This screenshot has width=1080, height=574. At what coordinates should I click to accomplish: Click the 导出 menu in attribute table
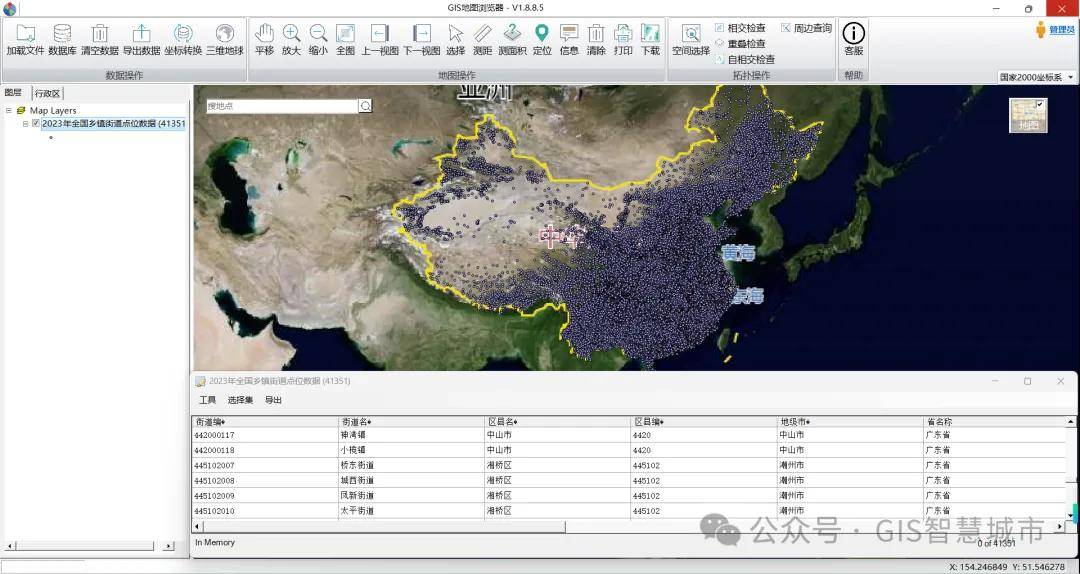pos(273,400)
